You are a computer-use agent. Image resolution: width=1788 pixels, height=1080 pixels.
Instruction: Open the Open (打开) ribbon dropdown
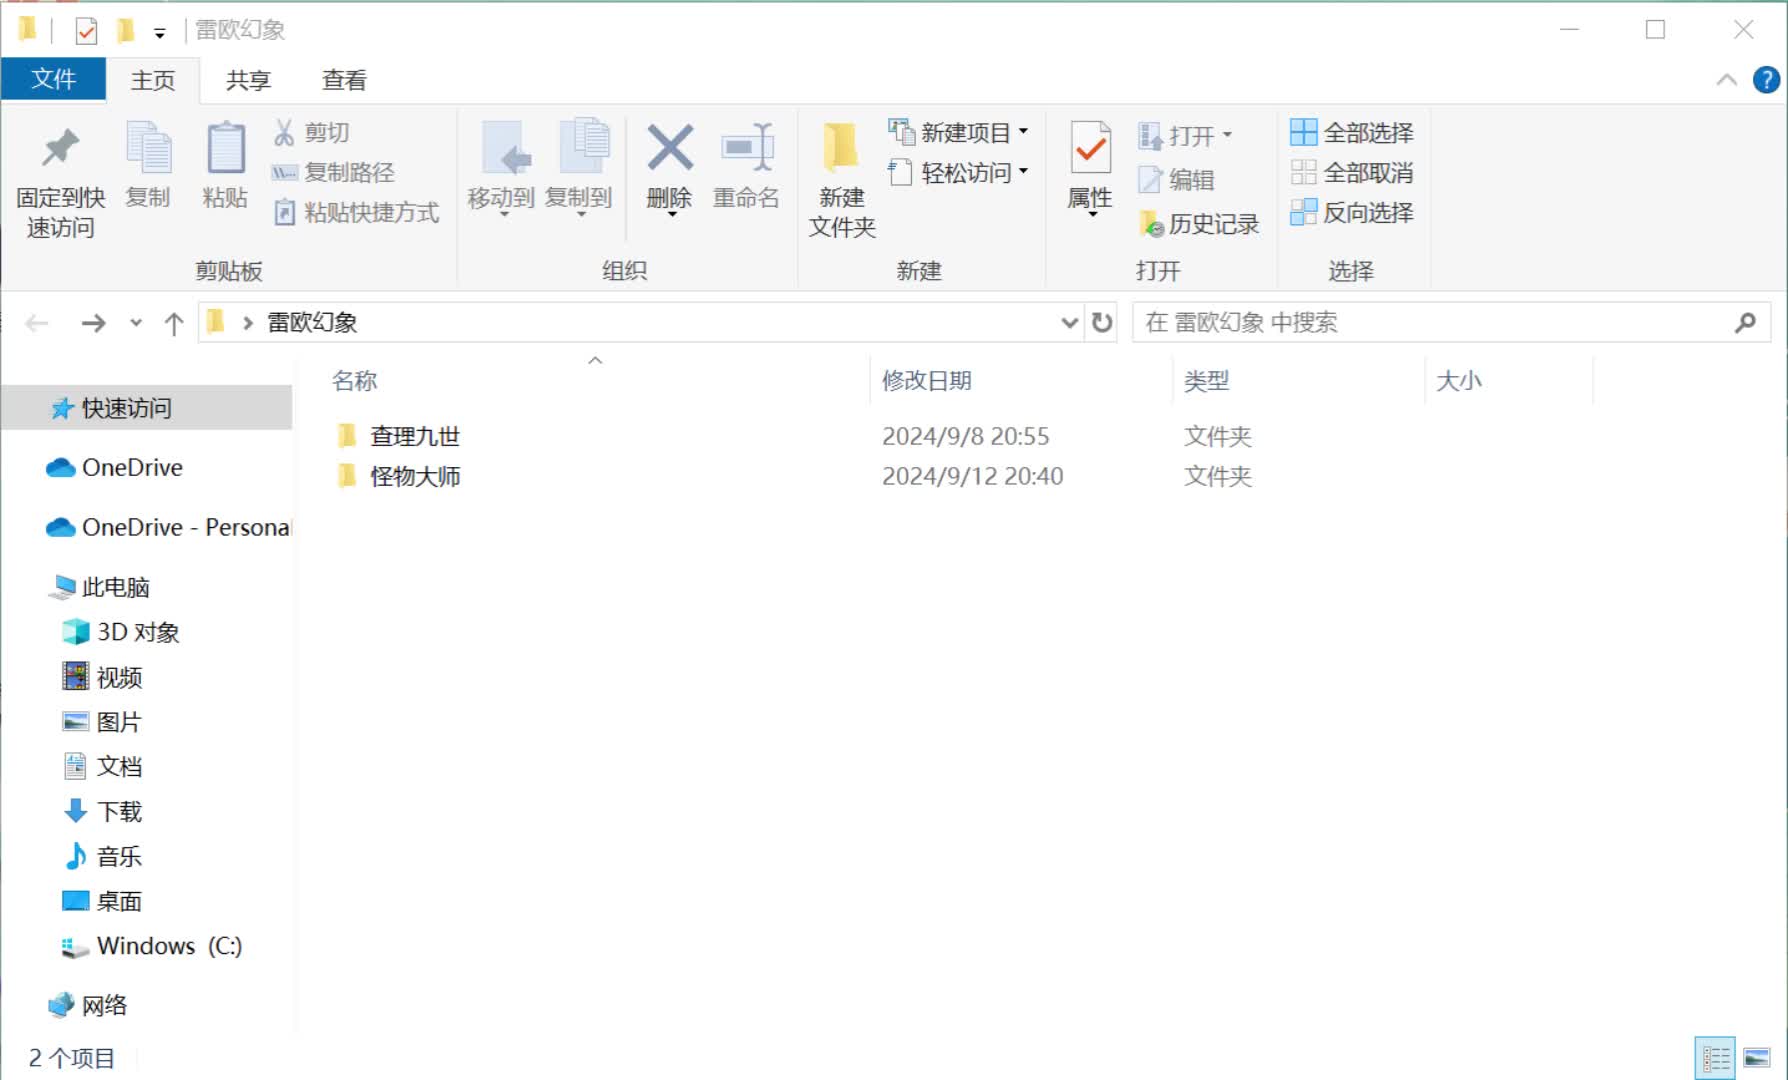point(1186,135)
